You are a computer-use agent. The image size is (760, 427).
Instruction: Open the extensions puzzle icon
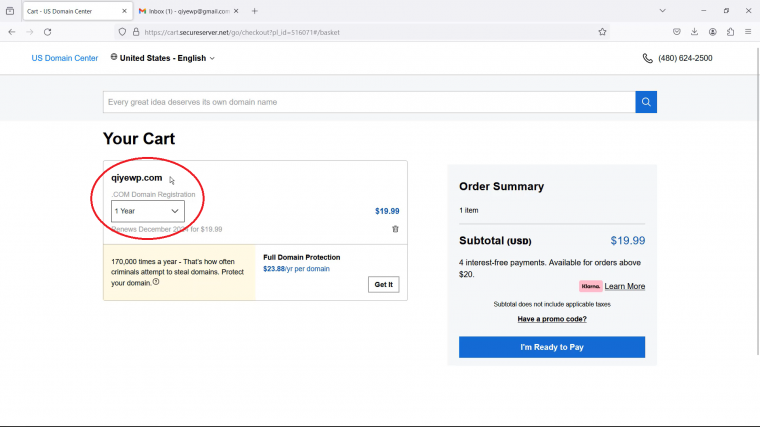[x=730, y=32]
